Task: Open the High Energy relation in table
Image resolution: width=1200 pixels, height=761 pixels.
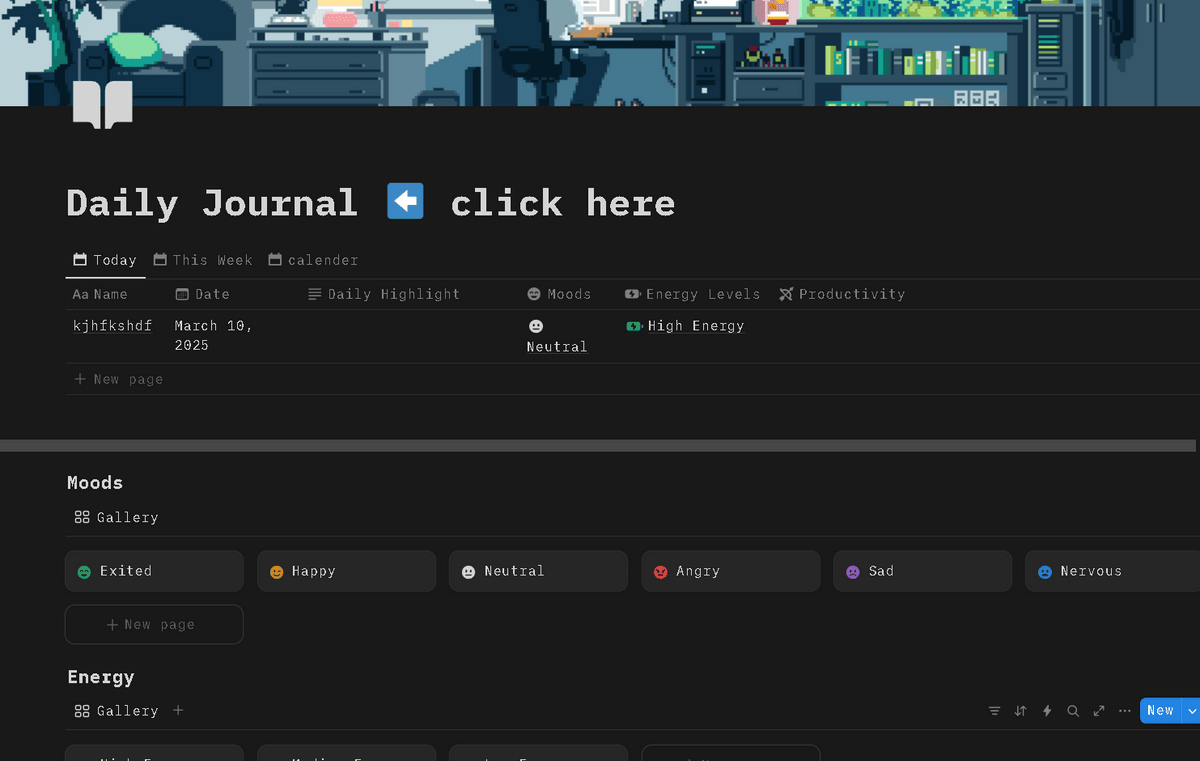Action: [x=696, y=326]
